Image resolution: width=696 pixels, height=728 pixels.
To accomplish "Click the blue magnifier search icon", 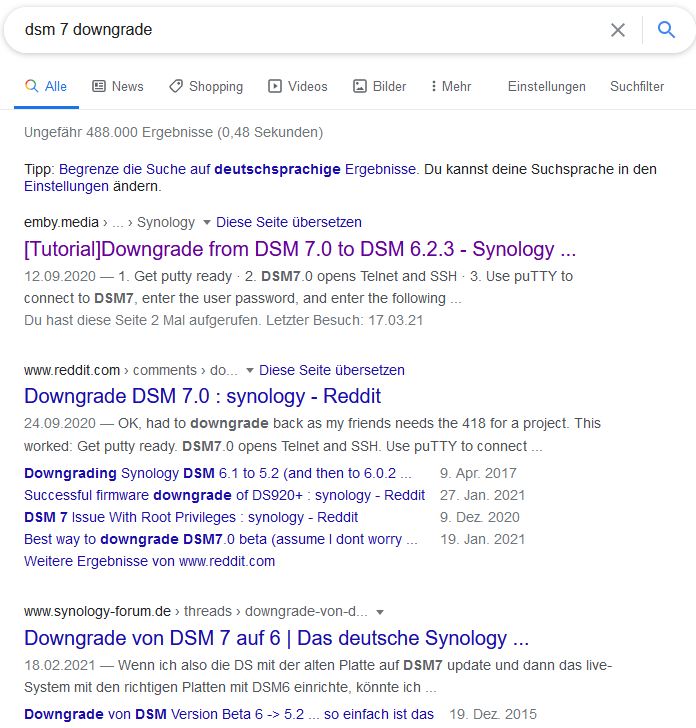I will pos(666,30).
